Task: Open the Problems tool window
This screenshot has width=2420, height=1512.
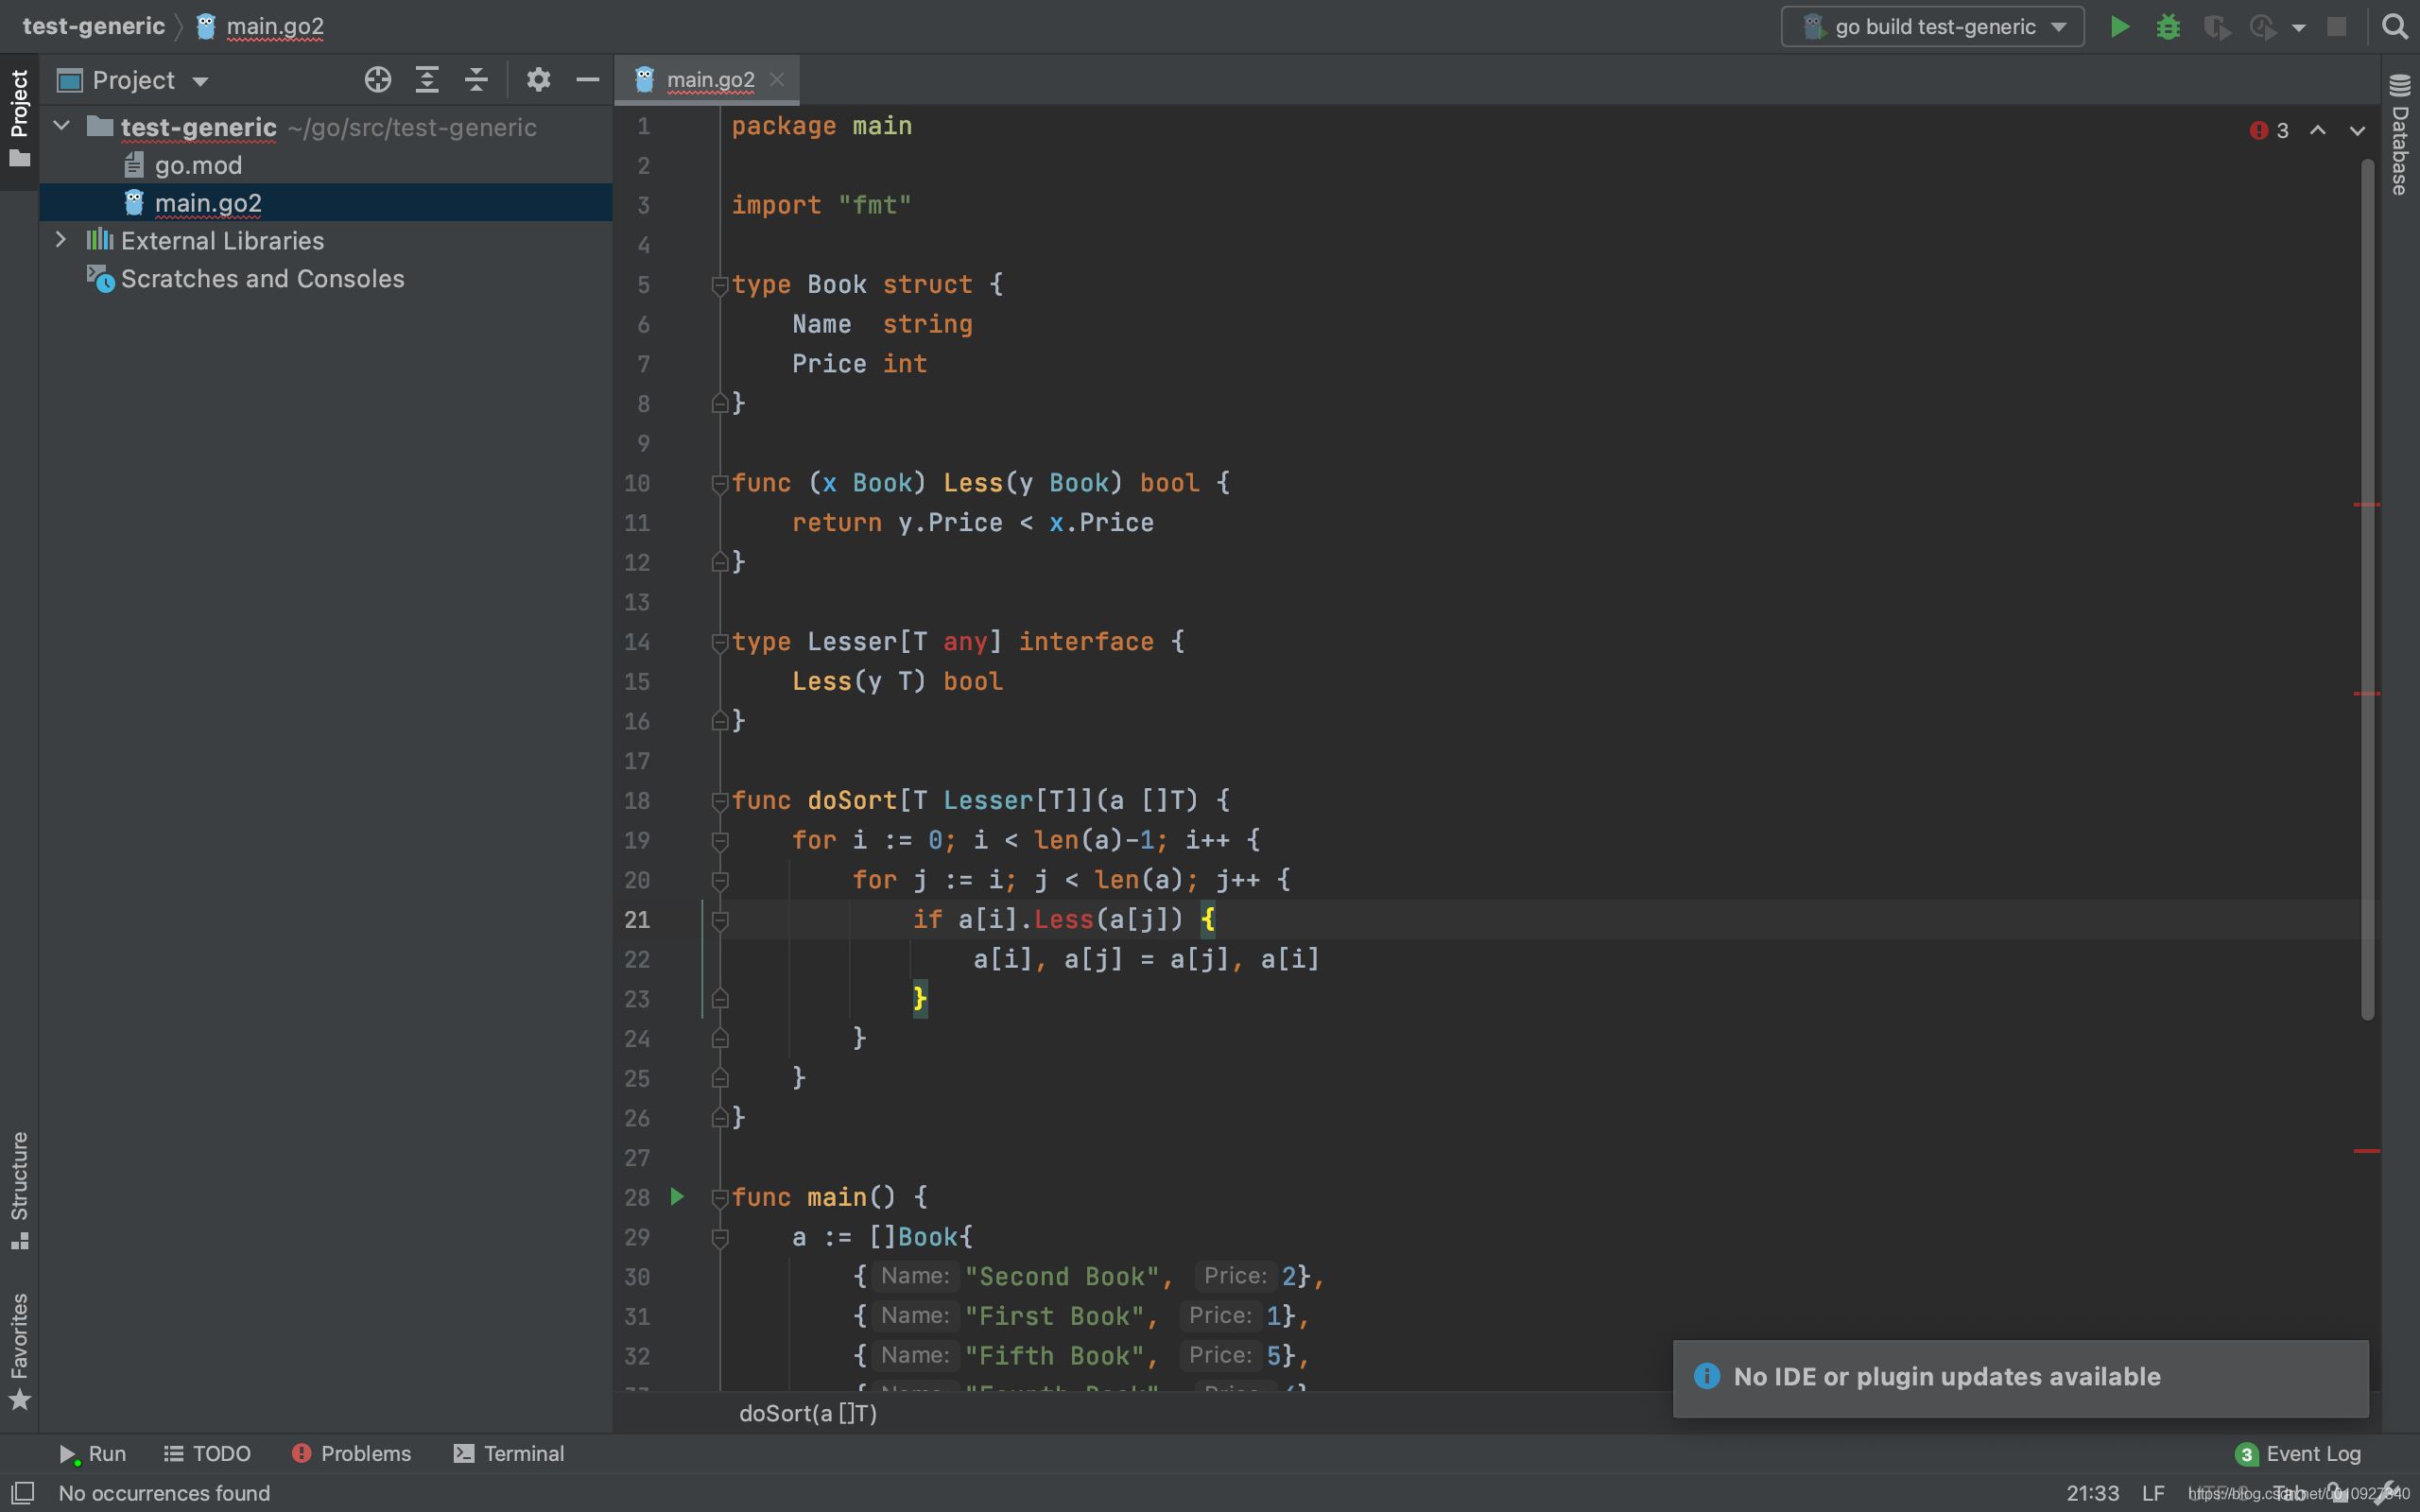Action: [x=351, y=1453]
